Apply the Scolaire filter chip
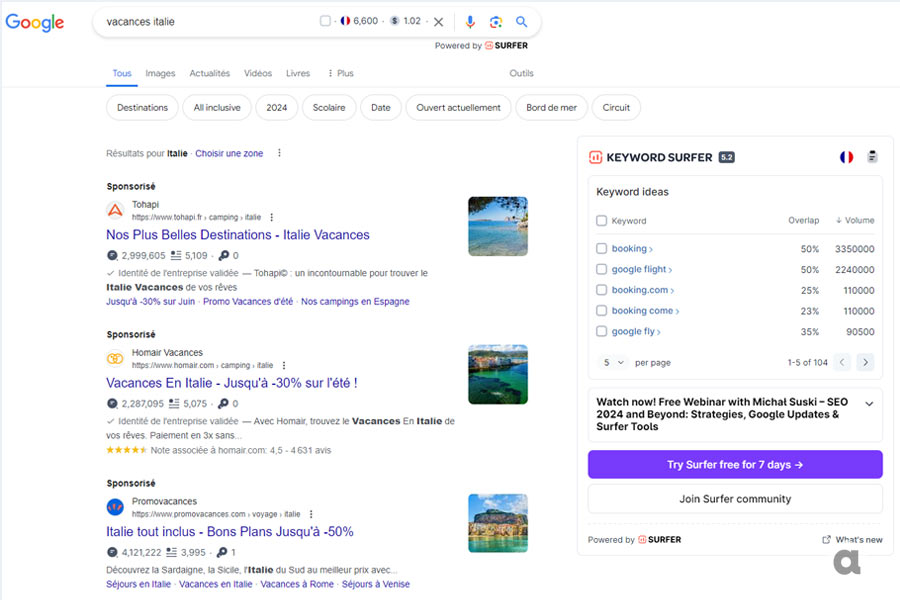This screenshot has width=900, height=600. pos(329,107)
